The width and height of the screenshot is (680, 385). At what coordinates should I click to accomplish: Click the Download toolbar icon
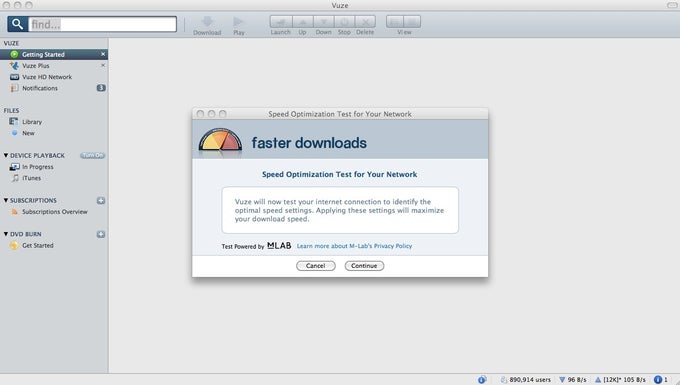(x=207, y=21)
